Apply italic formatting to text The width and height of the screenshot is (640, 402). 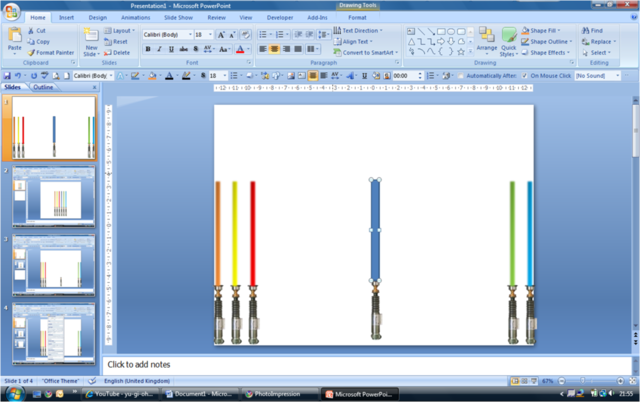159,48
